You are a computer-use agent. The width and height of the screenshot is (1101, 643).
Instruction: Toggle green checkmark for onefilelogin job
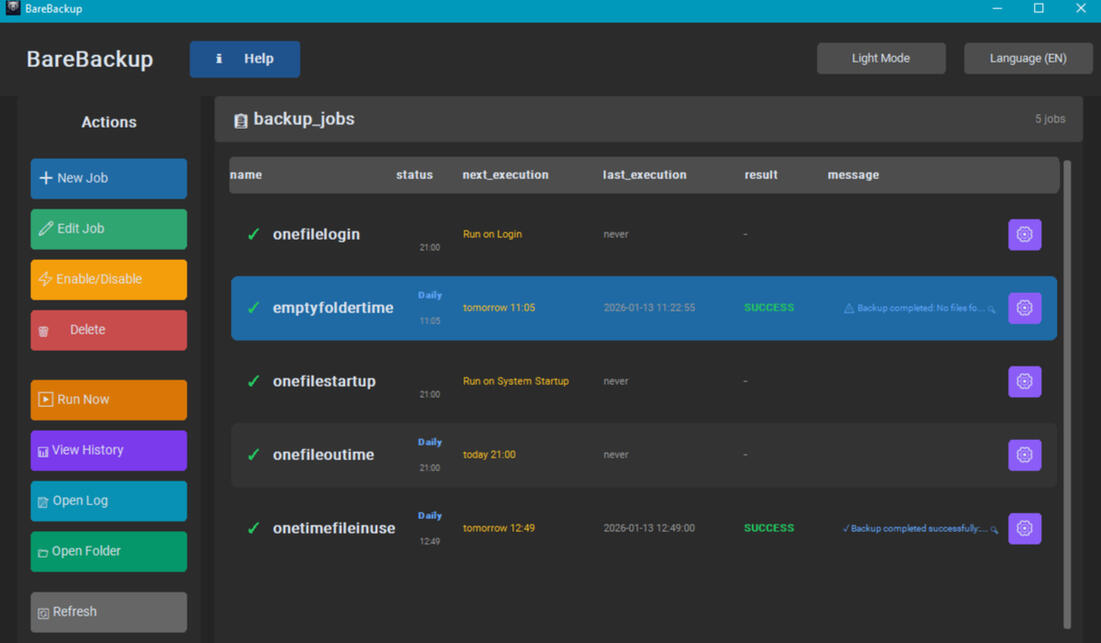click(x=253, y=234)
